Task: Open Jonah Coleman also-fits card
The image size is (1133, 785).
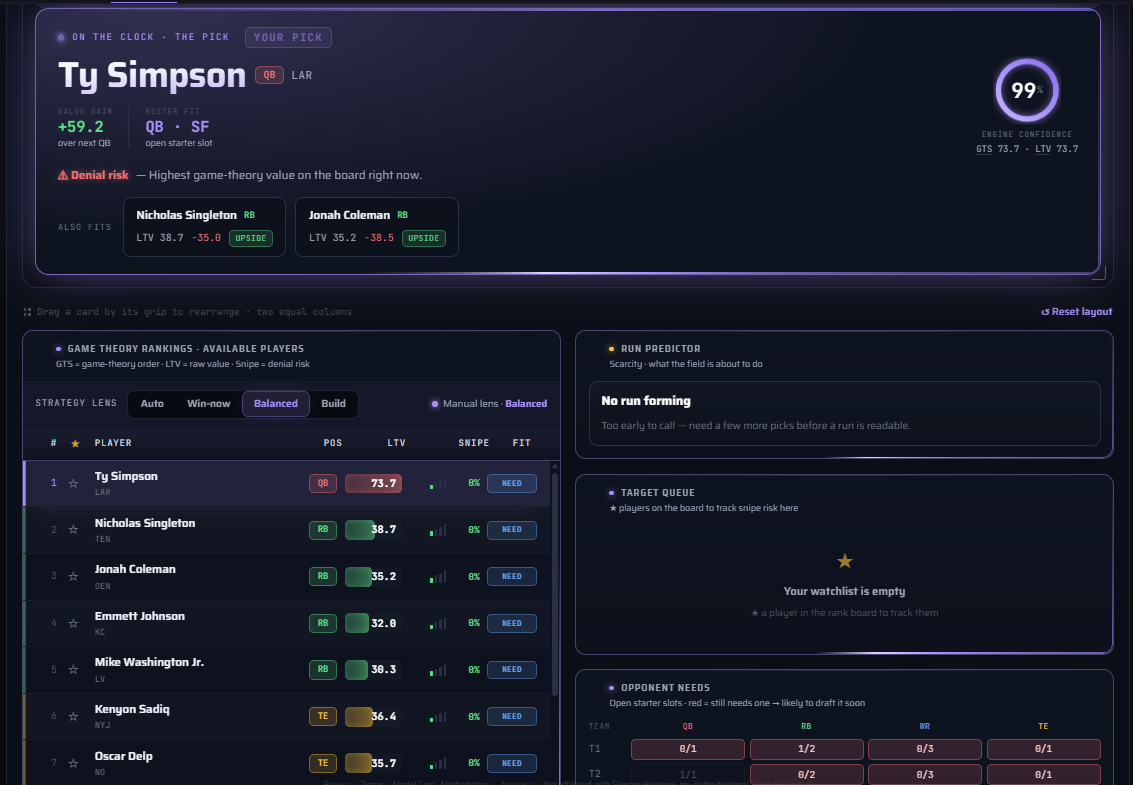Action: [376, 227]
